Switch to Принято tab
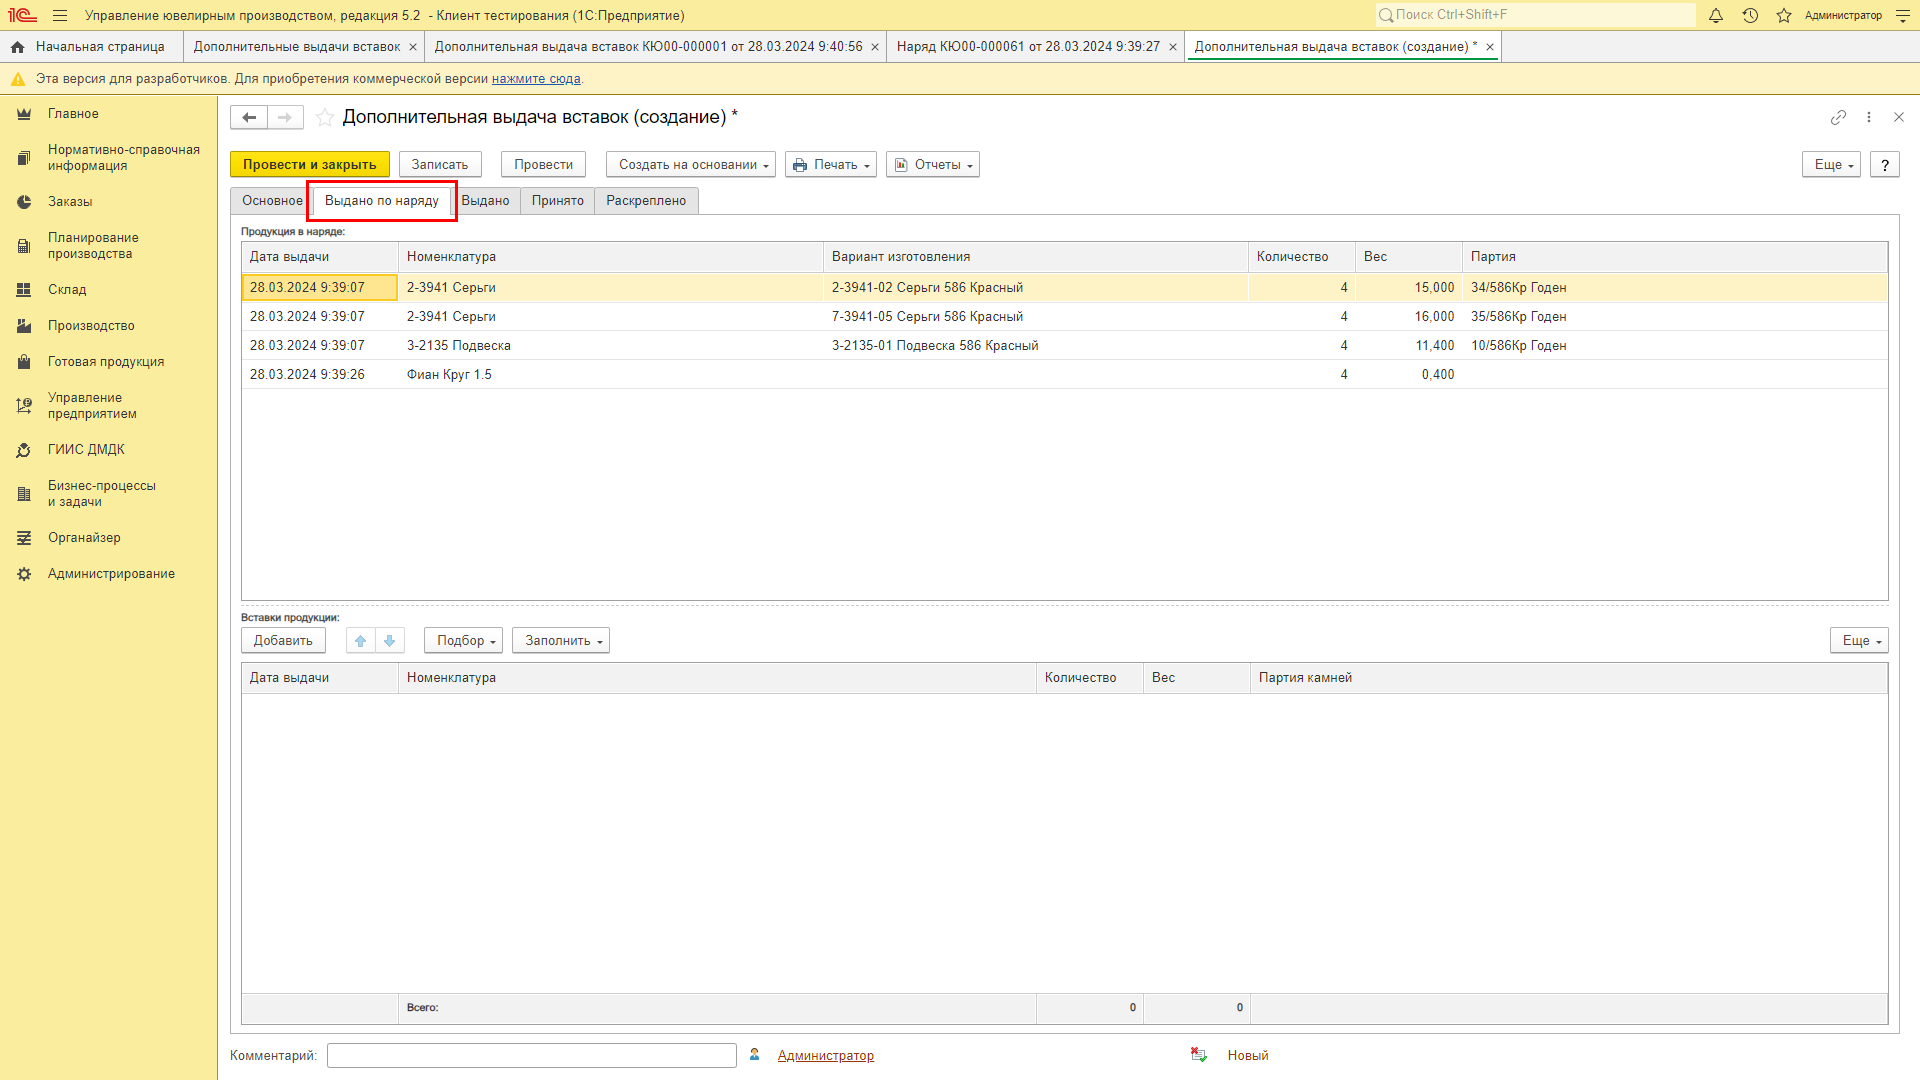This screenshot has width=1920, height=1080. tap(557, 201)
